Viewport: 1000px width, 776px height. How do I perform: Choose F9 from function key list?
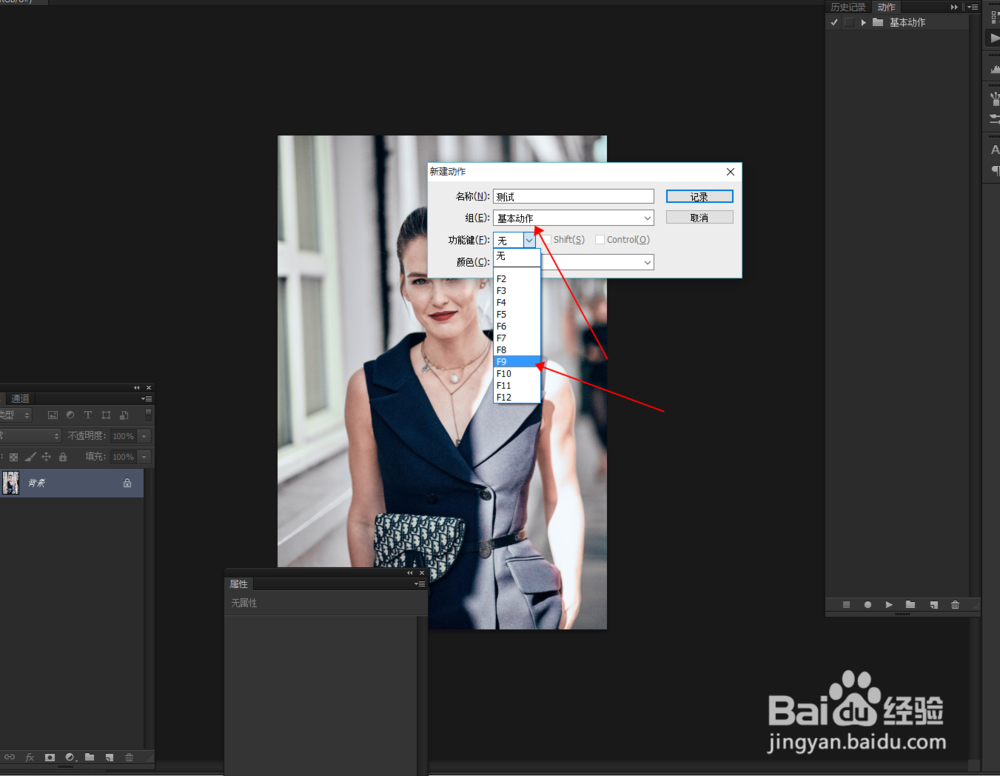(517, 362)
